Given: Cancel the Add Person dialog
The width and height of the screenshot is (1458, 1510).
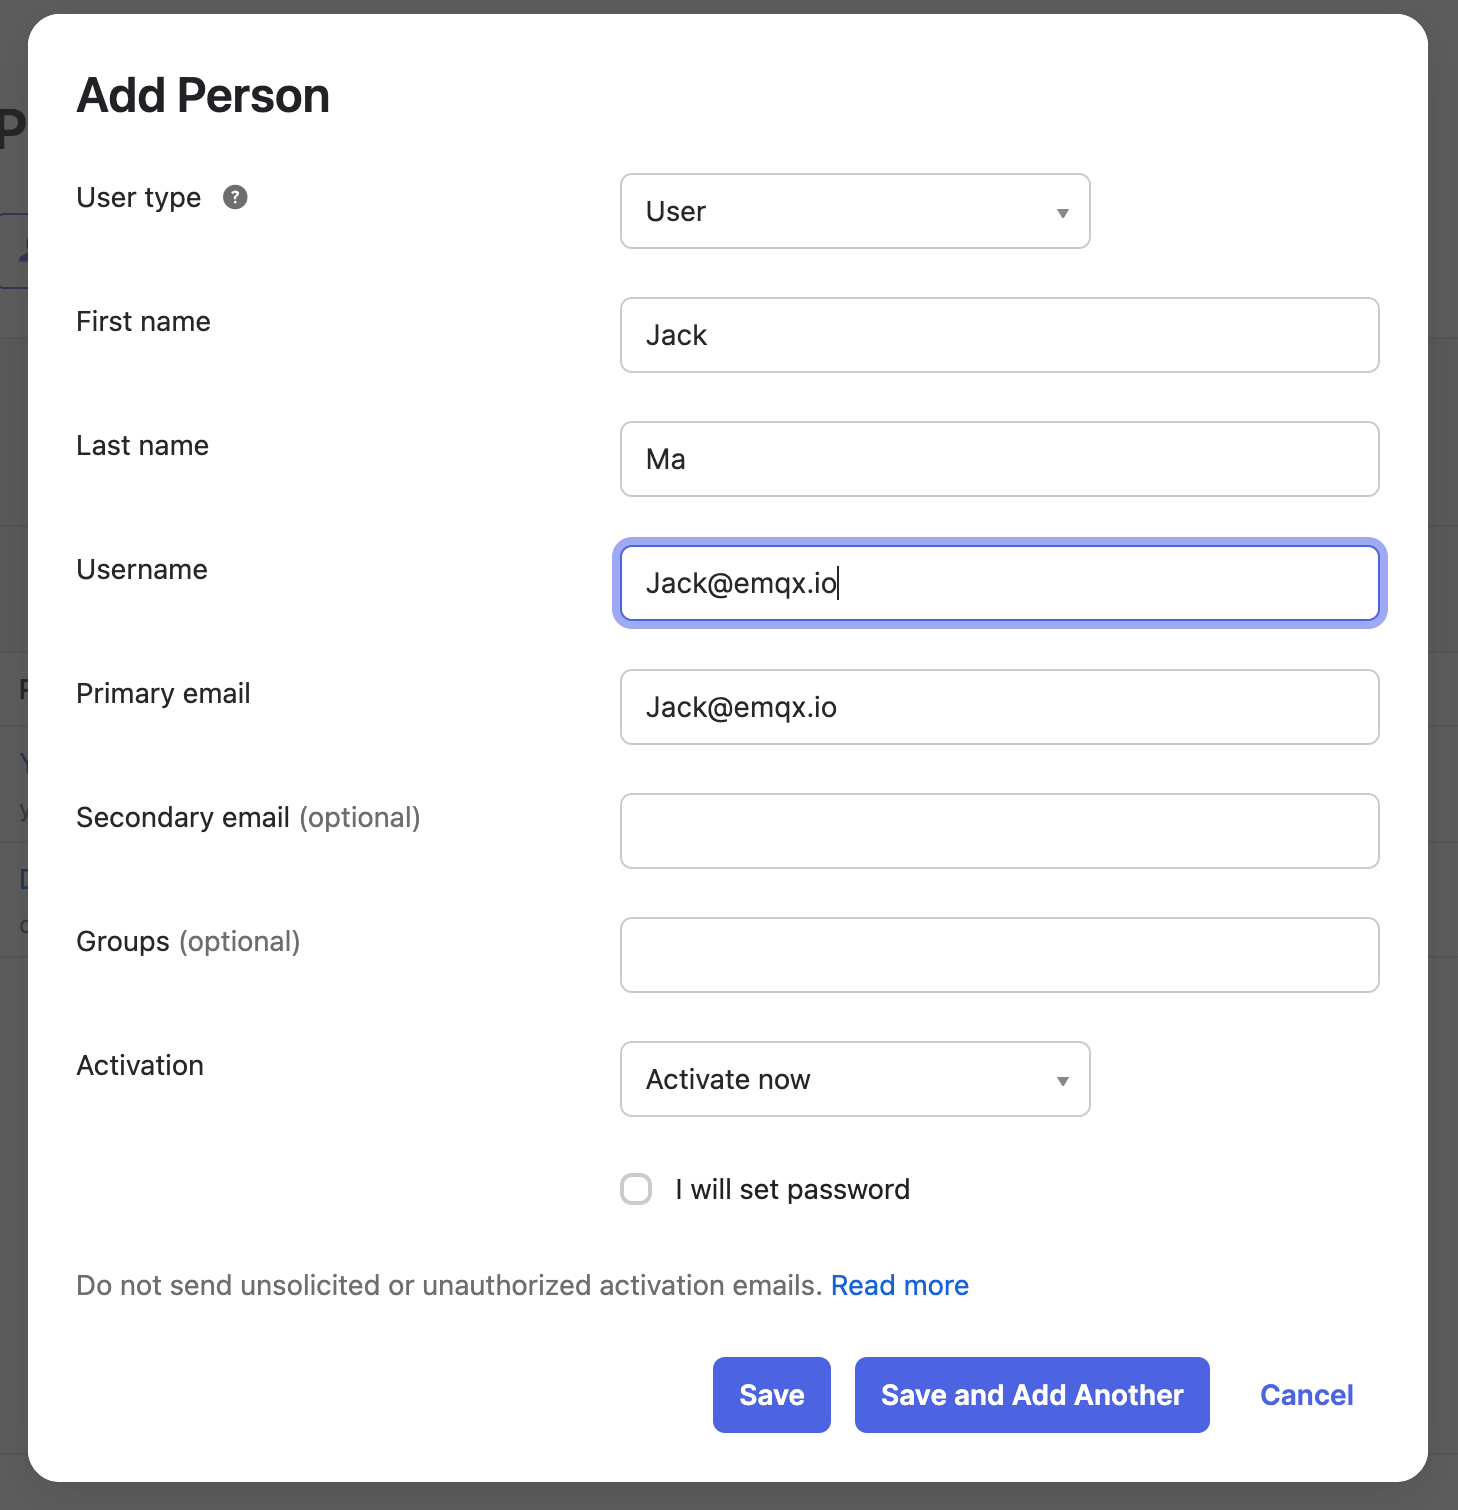Looking at the screenshot, I should click(x=1306, y=1395).
